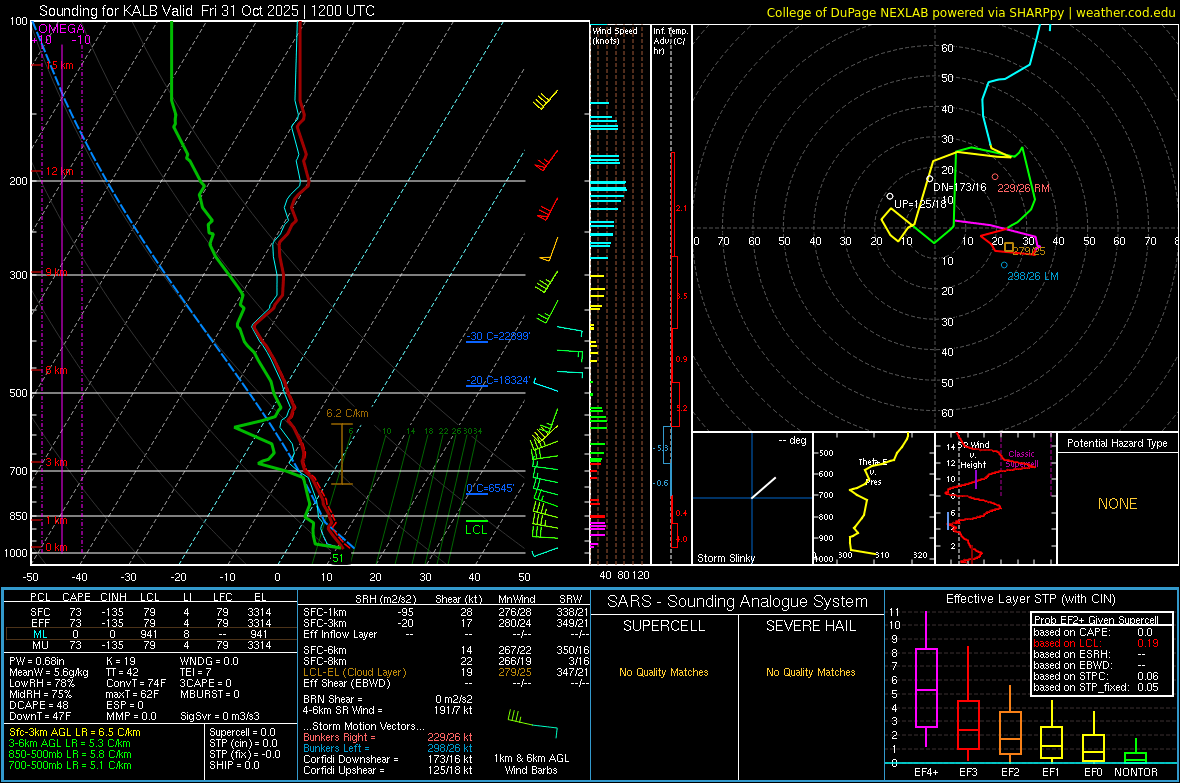Click the Bunkers right-mover circle on hodograph
Screen dimensions: 1180x783
click(x=995, y=177)
